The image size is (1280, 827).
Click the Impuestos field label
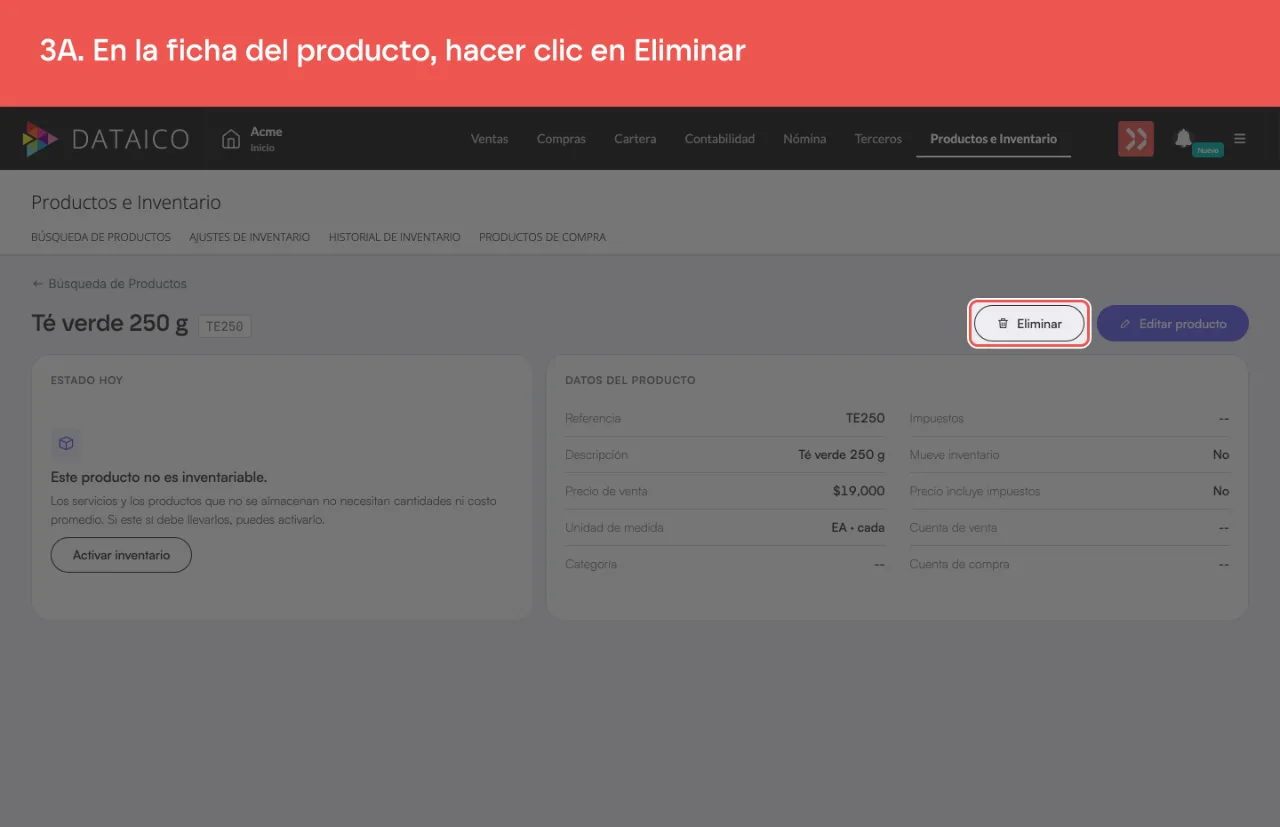(937, 418)
